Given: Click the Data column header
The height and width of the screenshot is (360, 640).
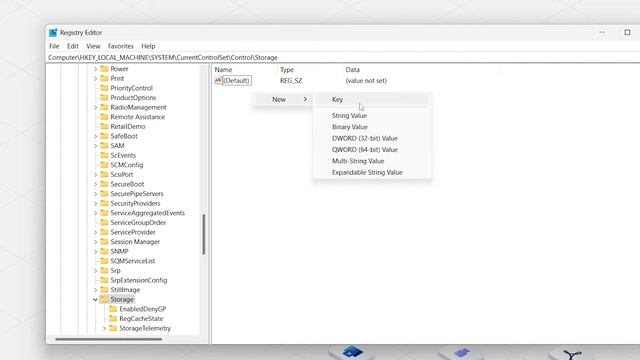Looking at the screenshot, I should (353, 70).
